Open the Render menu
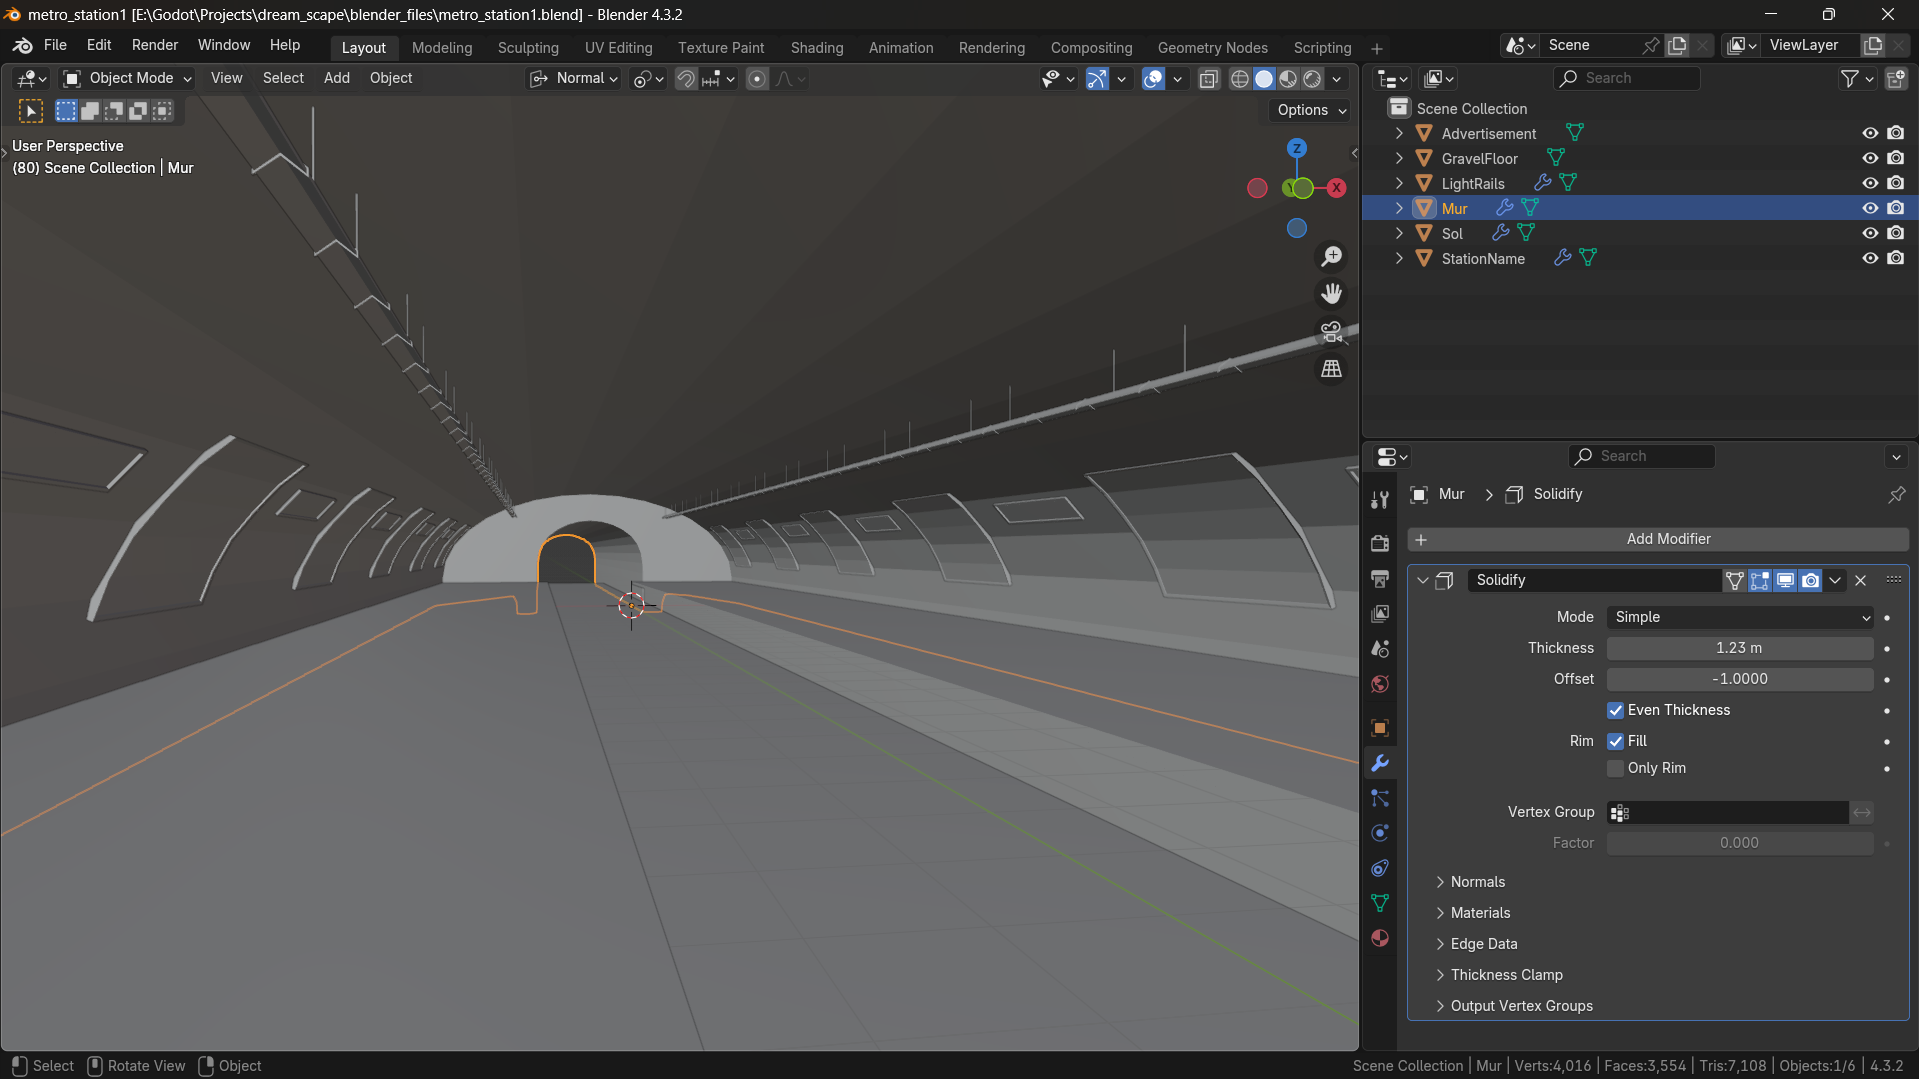Viewport: 1919px width, 1079px height. tap(155, 45)
